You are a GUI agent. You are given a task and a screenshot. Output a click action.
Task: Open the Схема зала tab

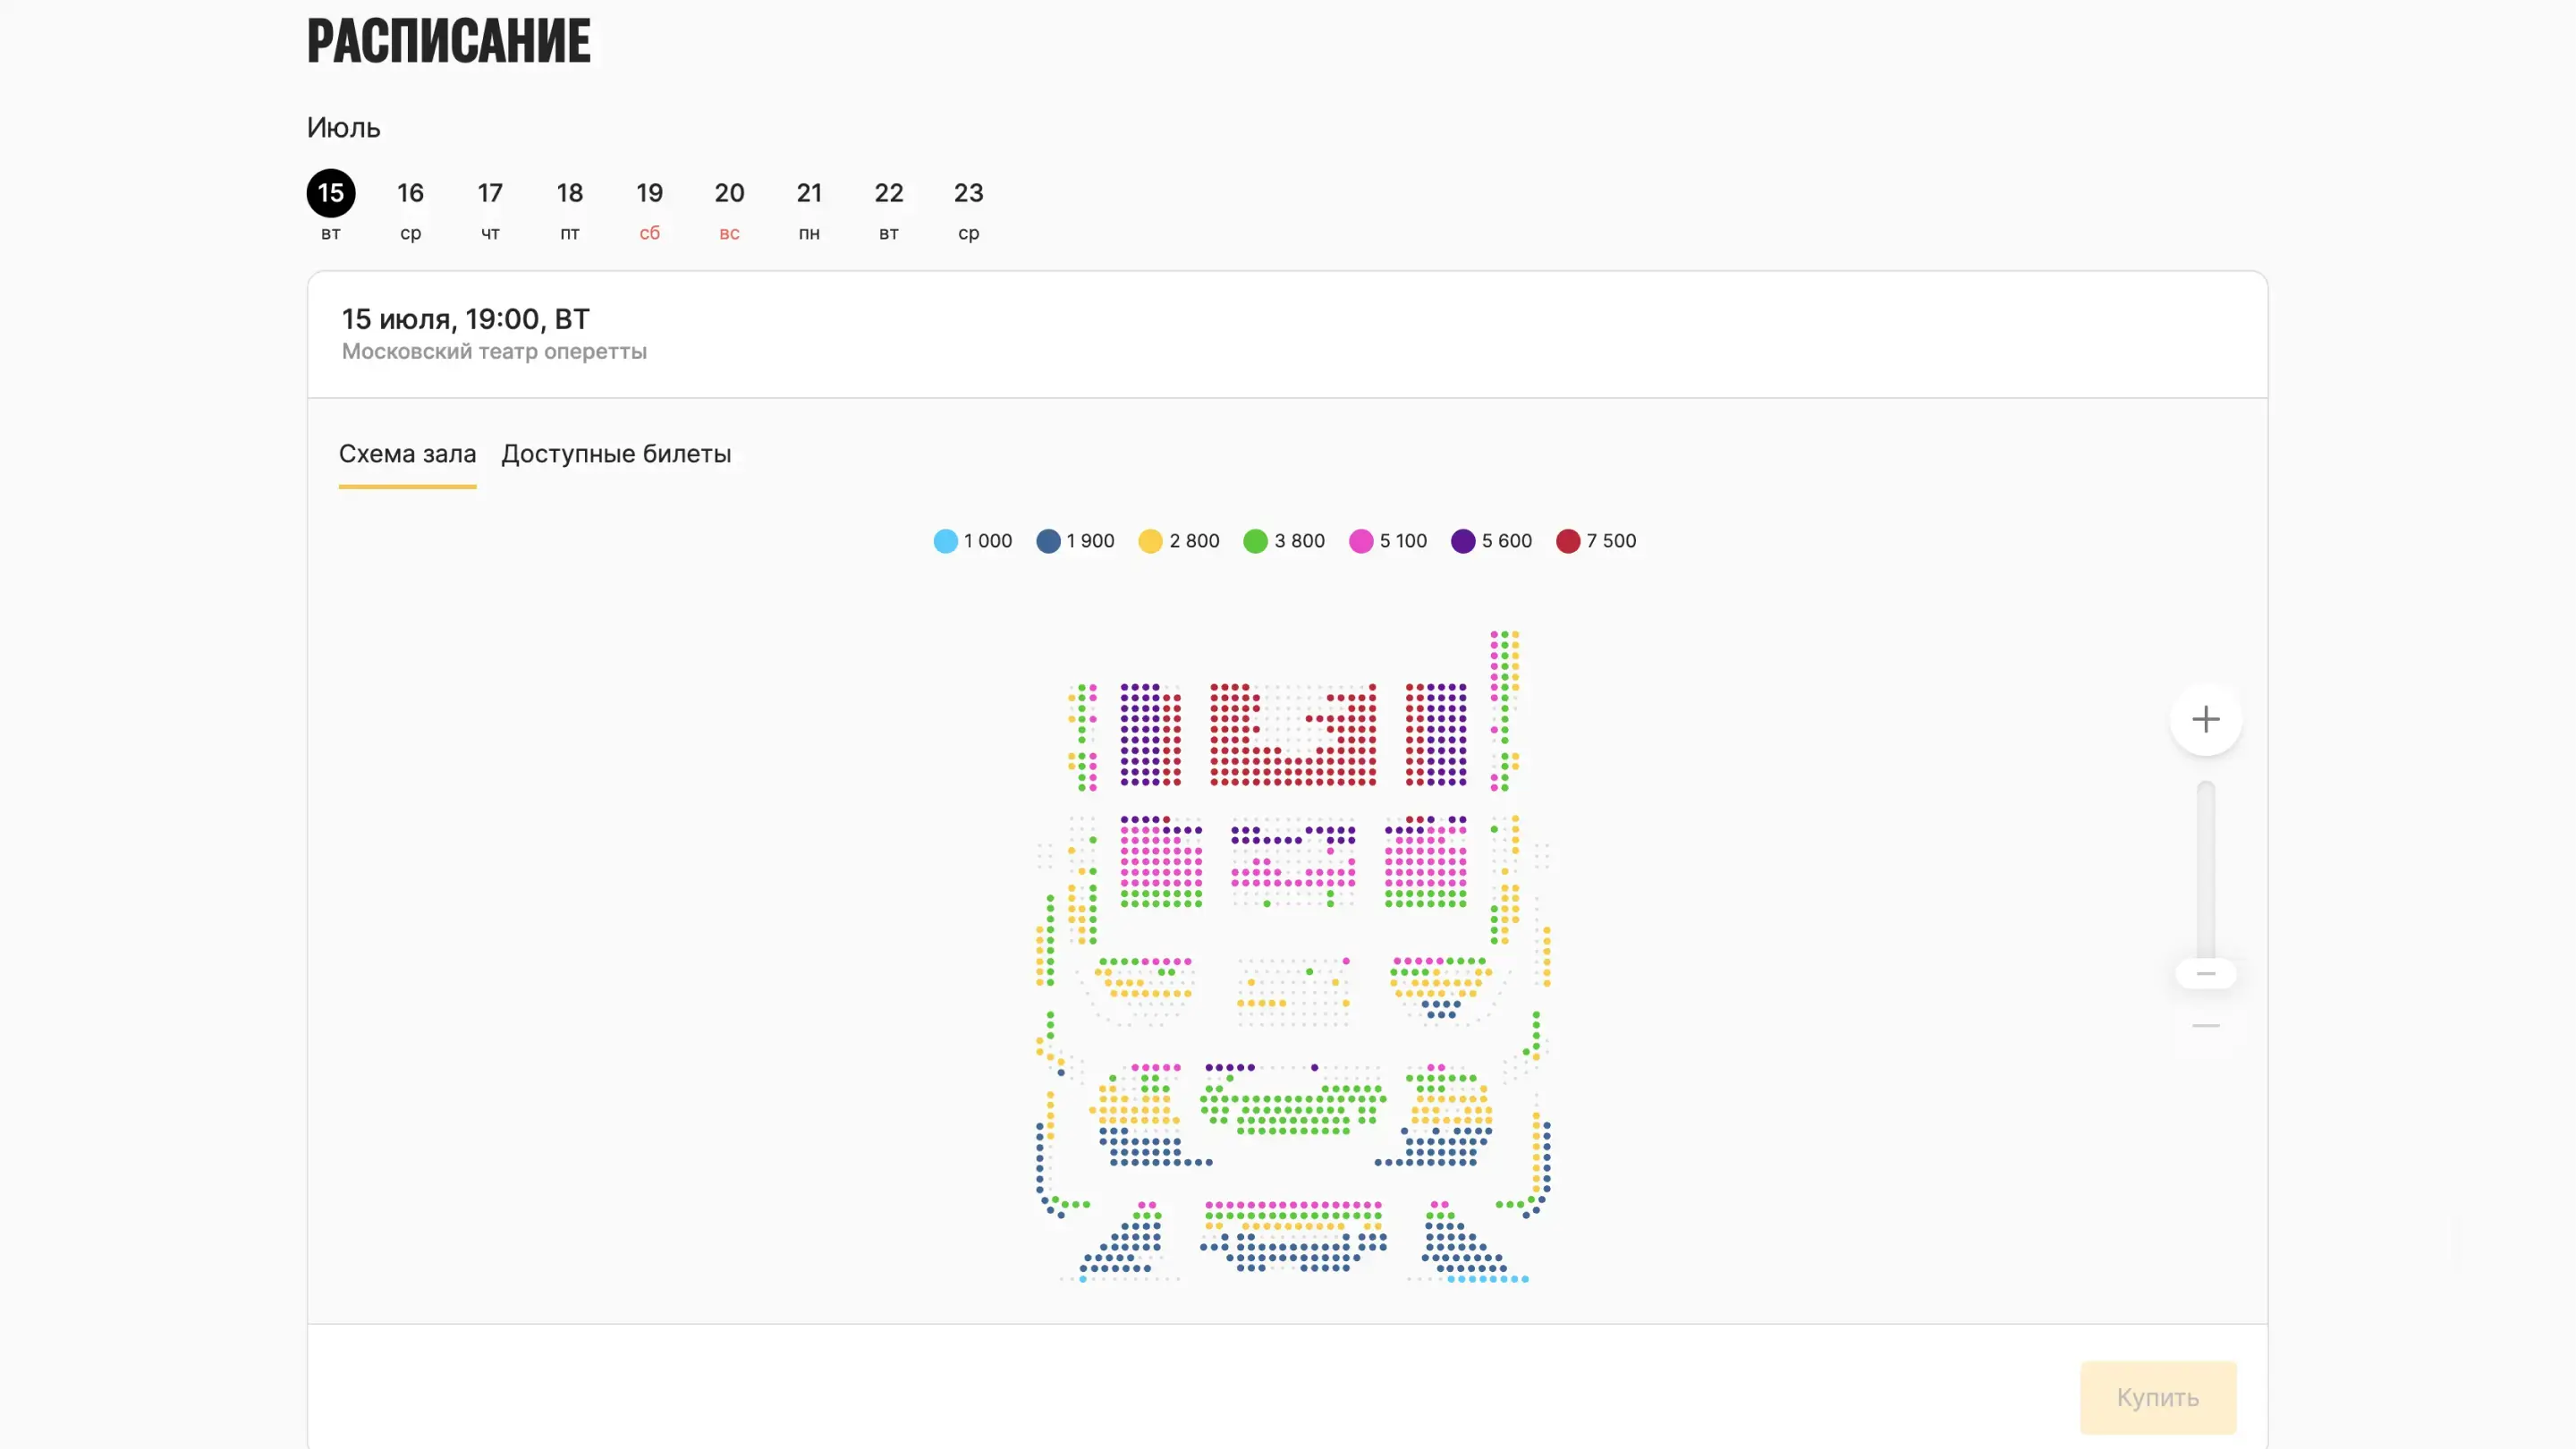pos(407,454)
